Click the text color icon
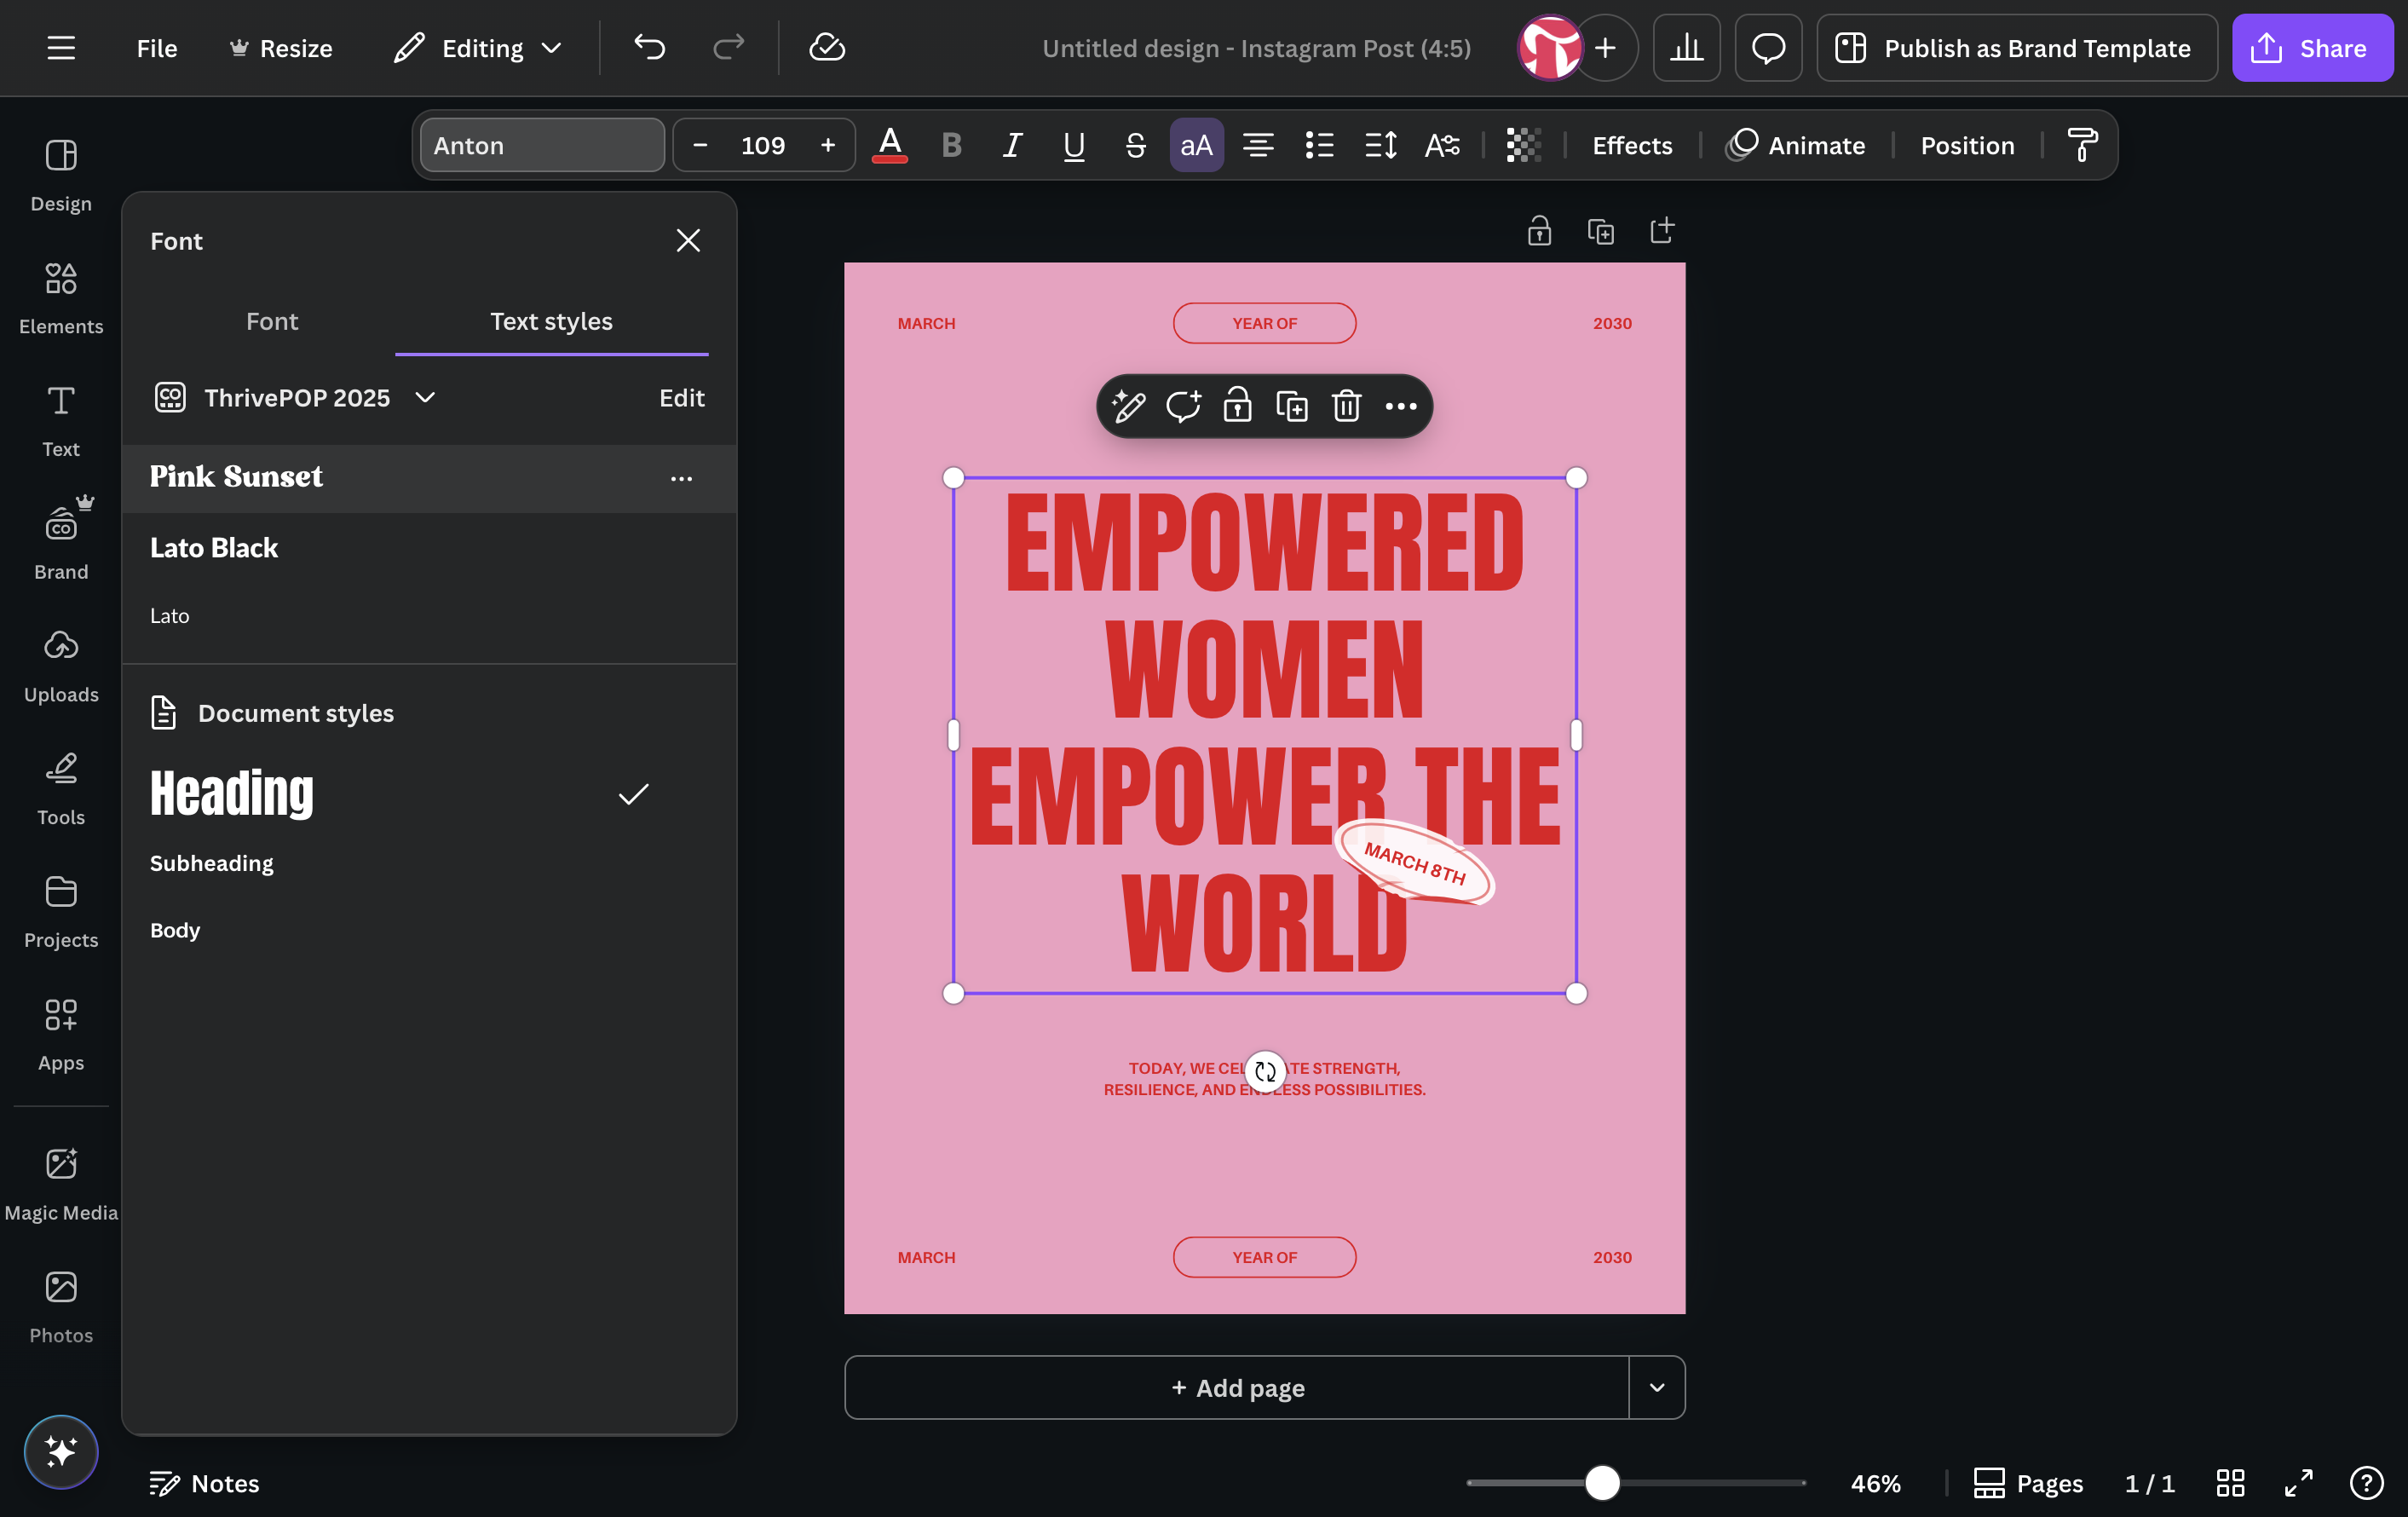Screen dimensions: 2408x1517 pyautogui.click(x=889, y=146)
